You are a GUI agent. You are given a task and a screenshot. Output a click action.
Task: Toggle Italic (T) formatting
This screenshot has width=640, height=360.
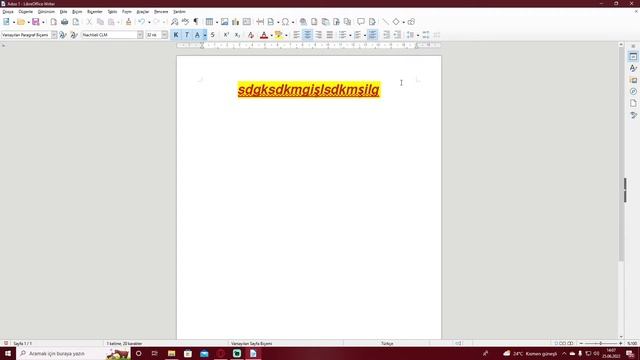click(x=187, y=35)
